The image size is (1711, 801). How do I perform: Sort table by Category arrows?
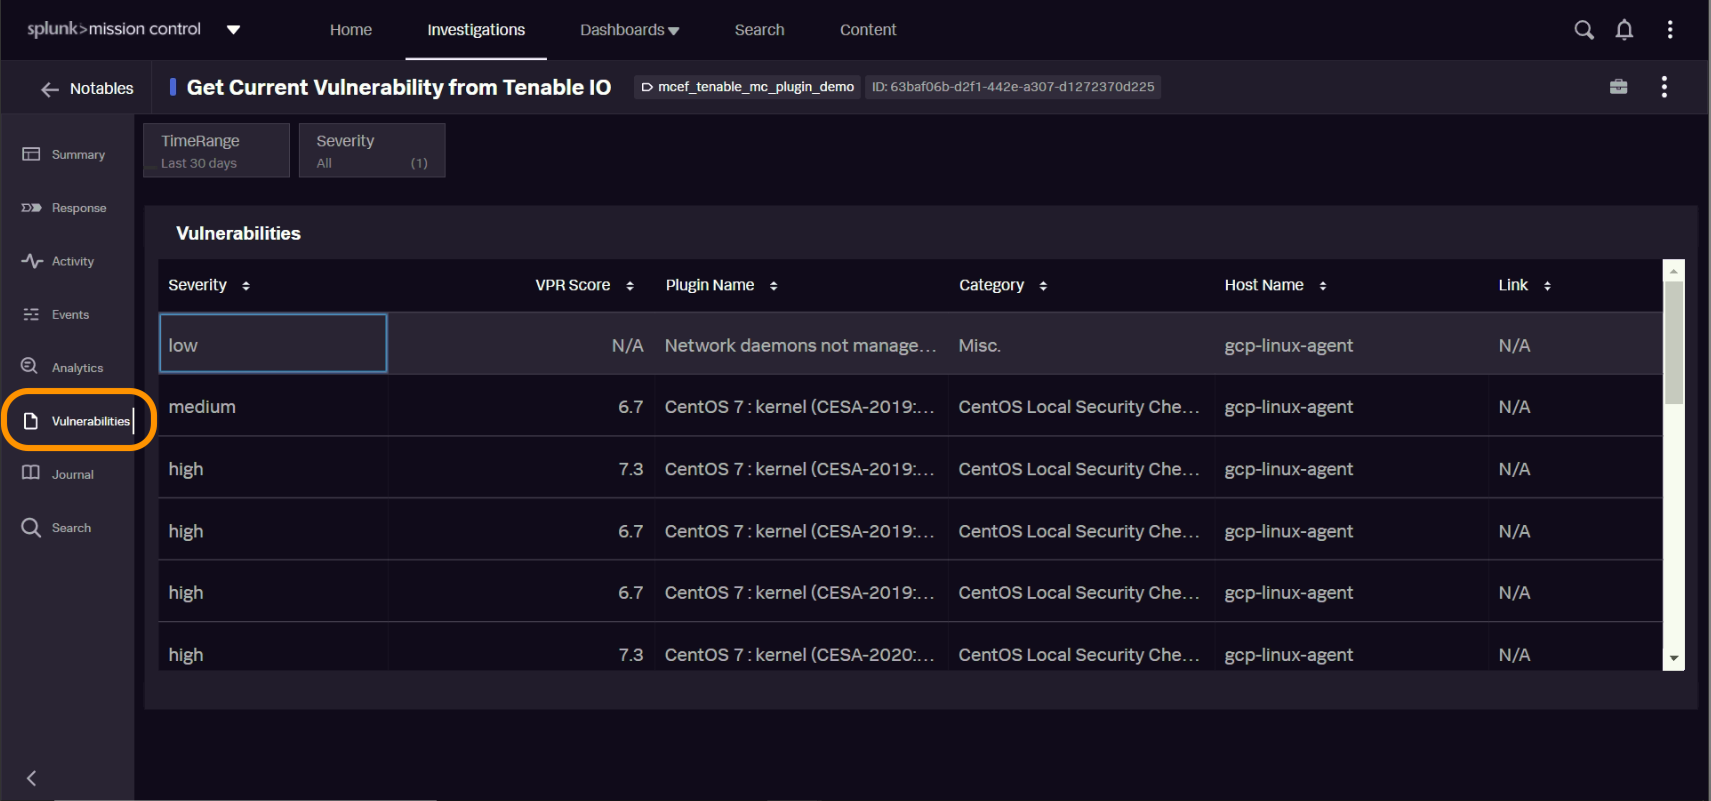coord(1043,286)
